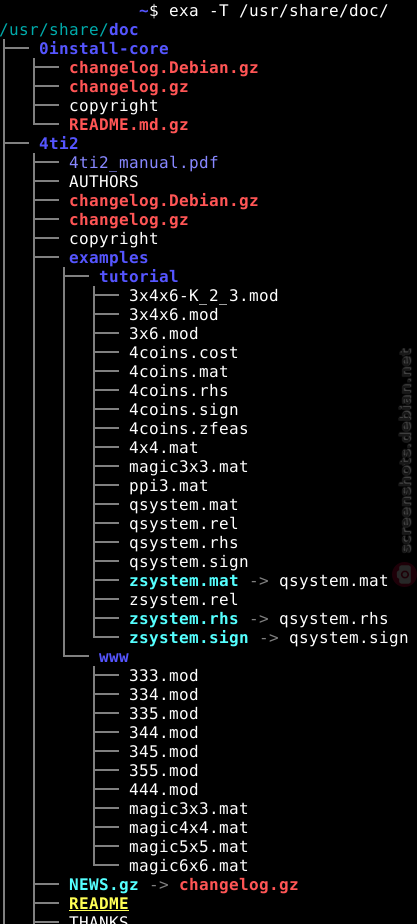Select the AUTHORS file entry
Screen dimensions: 417x924
(x=104, y=182)
